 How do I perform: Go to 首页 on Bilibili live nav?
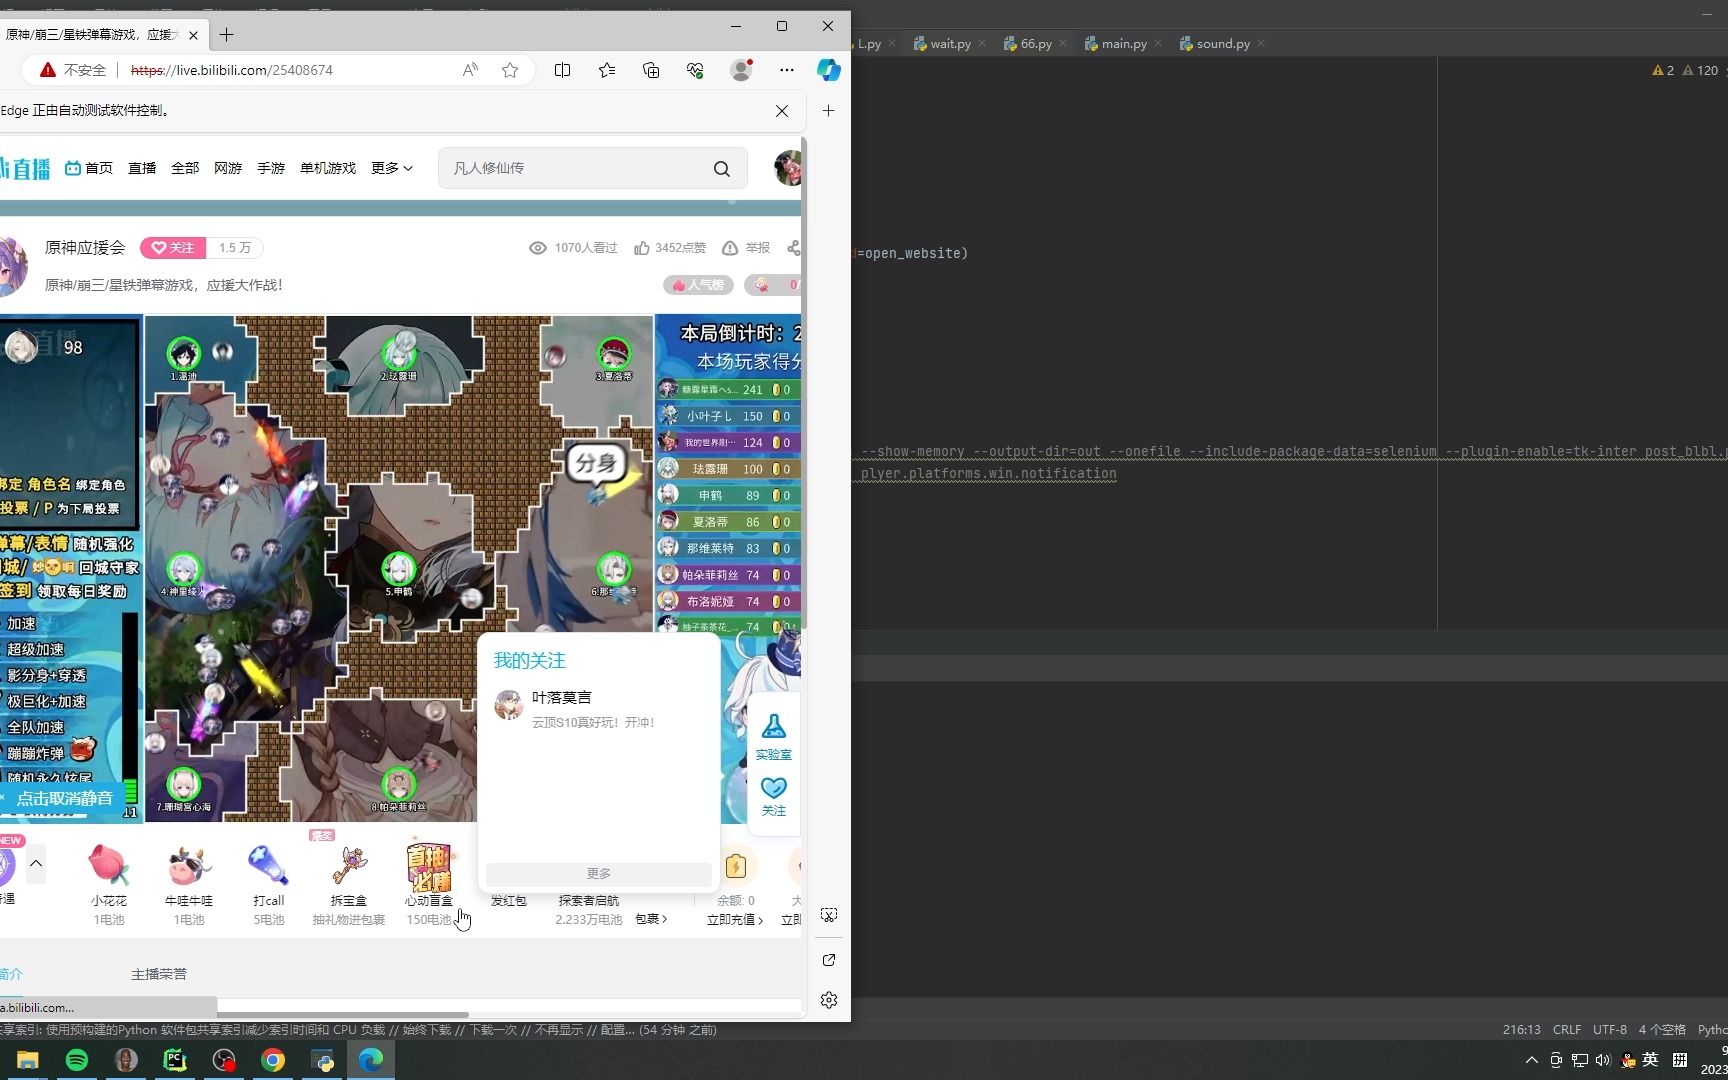[89, 168]
